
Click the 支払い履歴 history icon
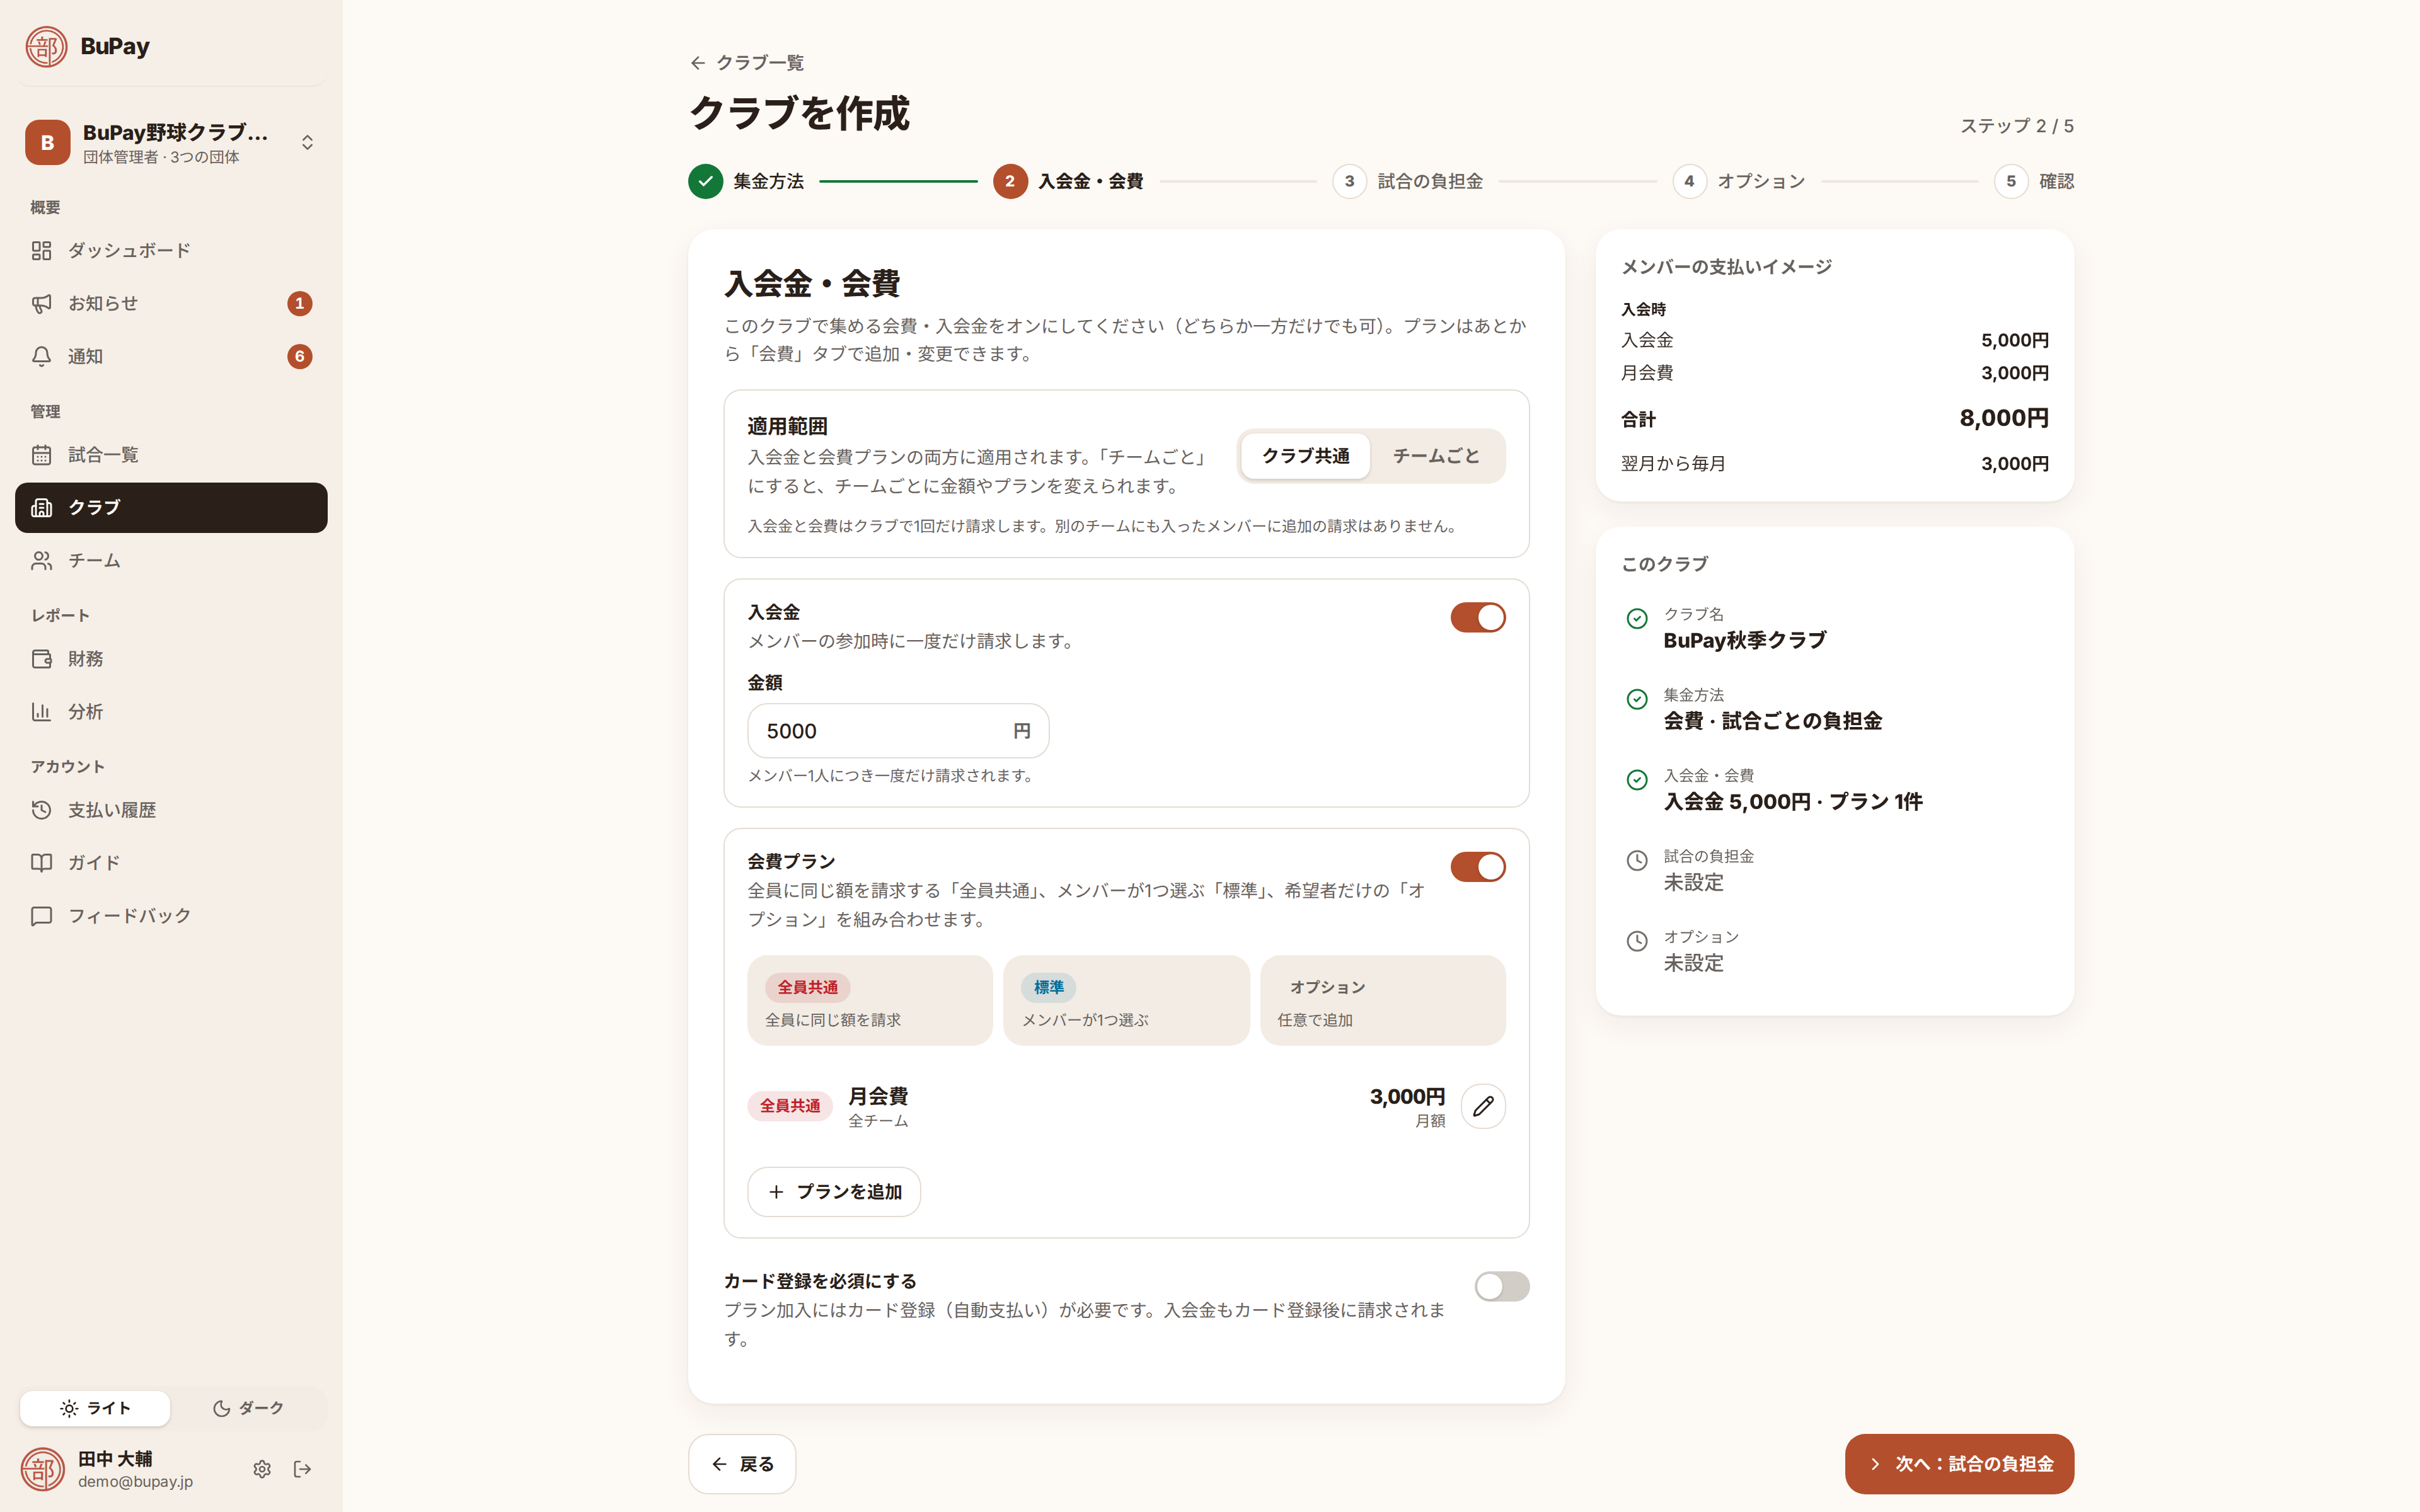[41, 810]
